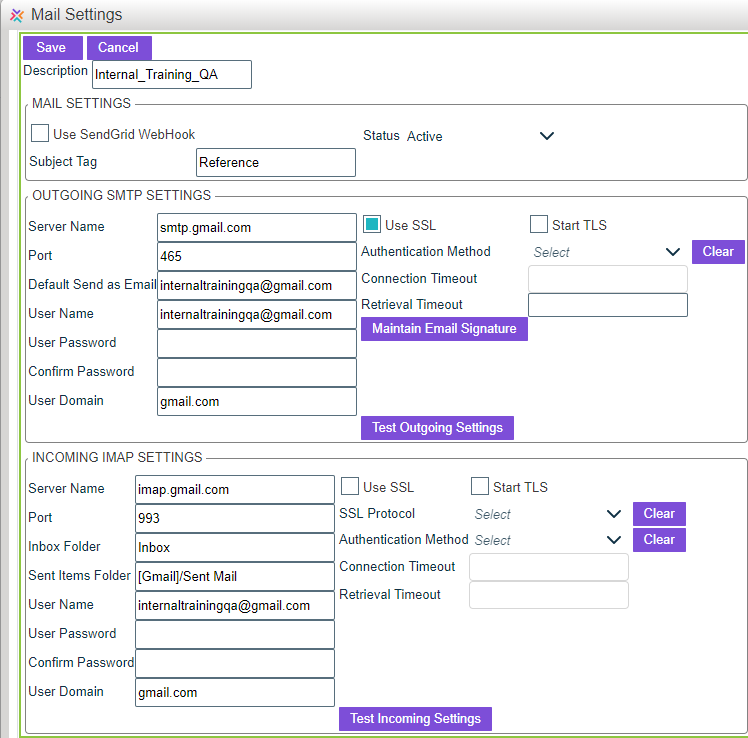Run Test Outgoing Settings

point(437,428)
